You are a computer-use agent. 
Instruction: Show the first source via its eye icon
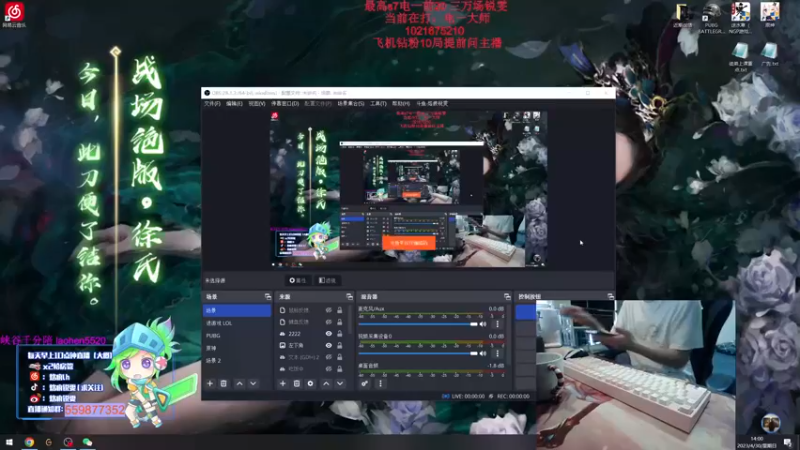pyautogui.click(x=329, y=310)
